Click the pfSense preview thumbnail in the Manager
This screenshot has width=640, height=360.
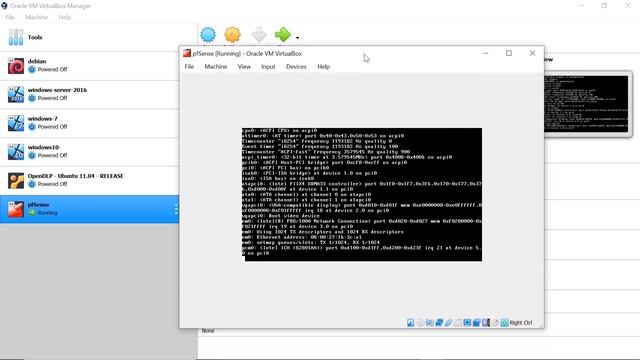pos(586,104)
